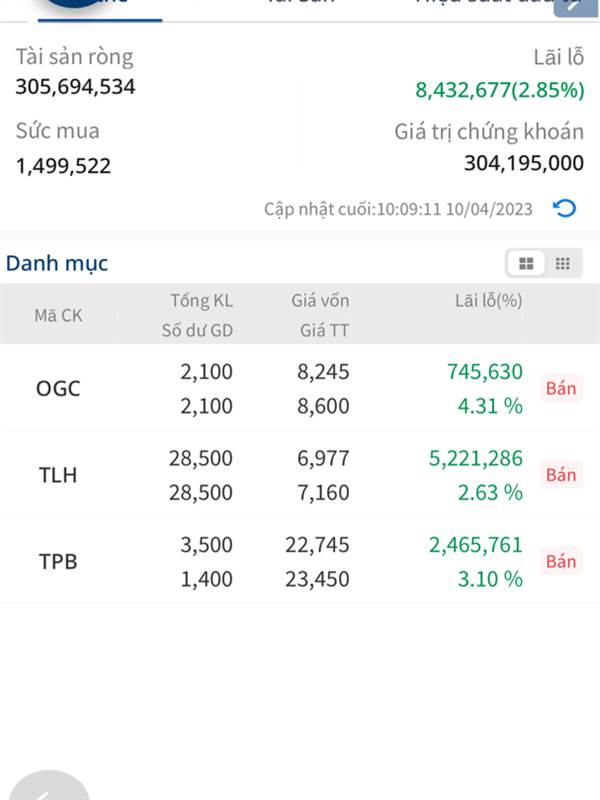Sort by Lãi lỗ(%) column
The height and width of the screenshot is (800, 600).
click(488, 300)
